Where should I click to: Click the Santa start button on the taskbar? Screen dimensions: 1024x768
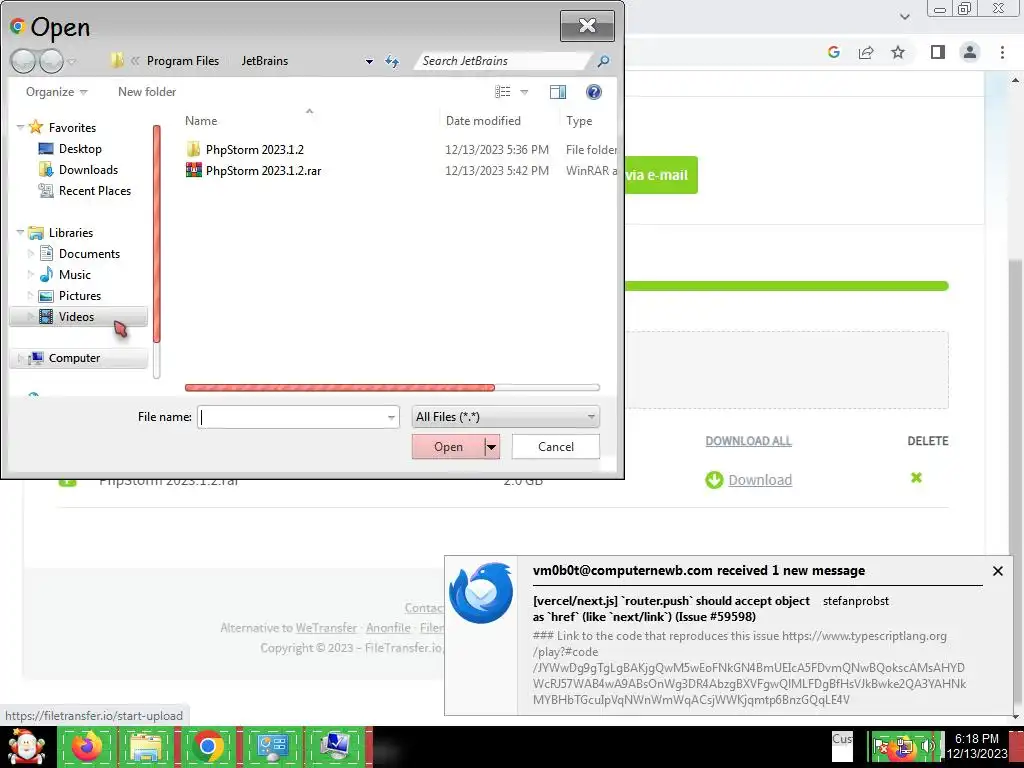(26, 747)
